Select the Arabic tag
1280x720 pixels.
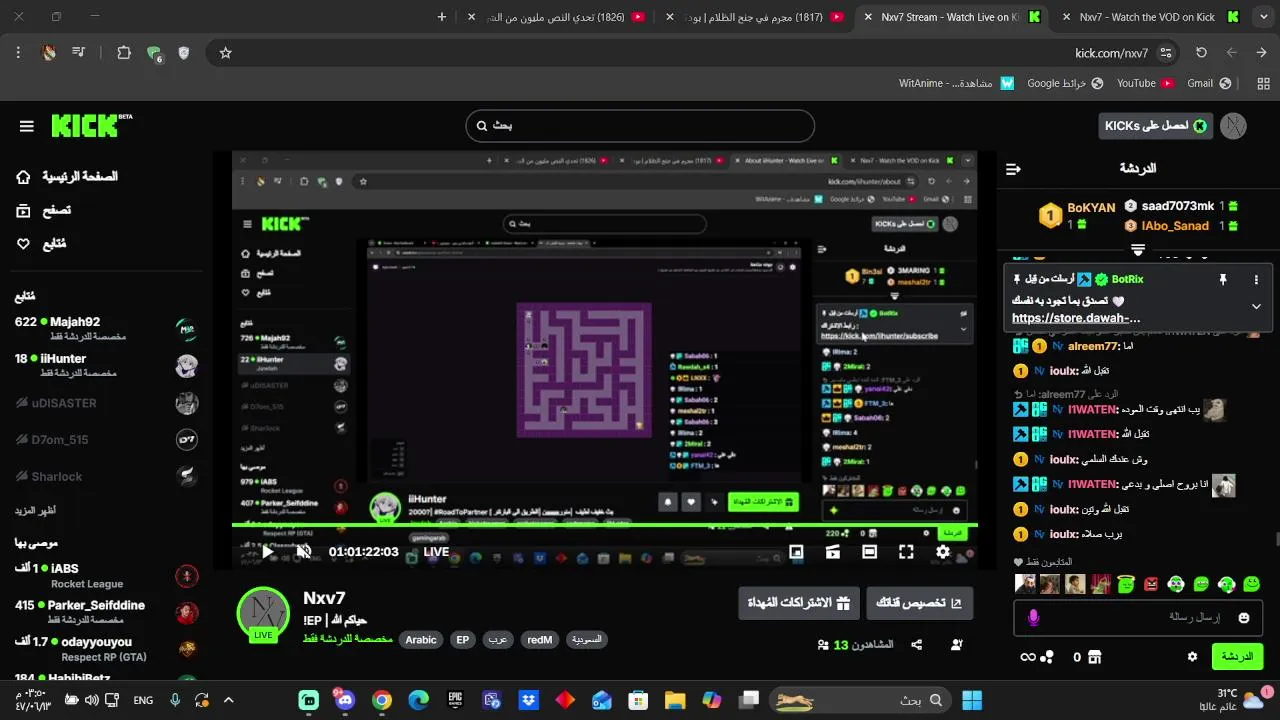[421, 640]
